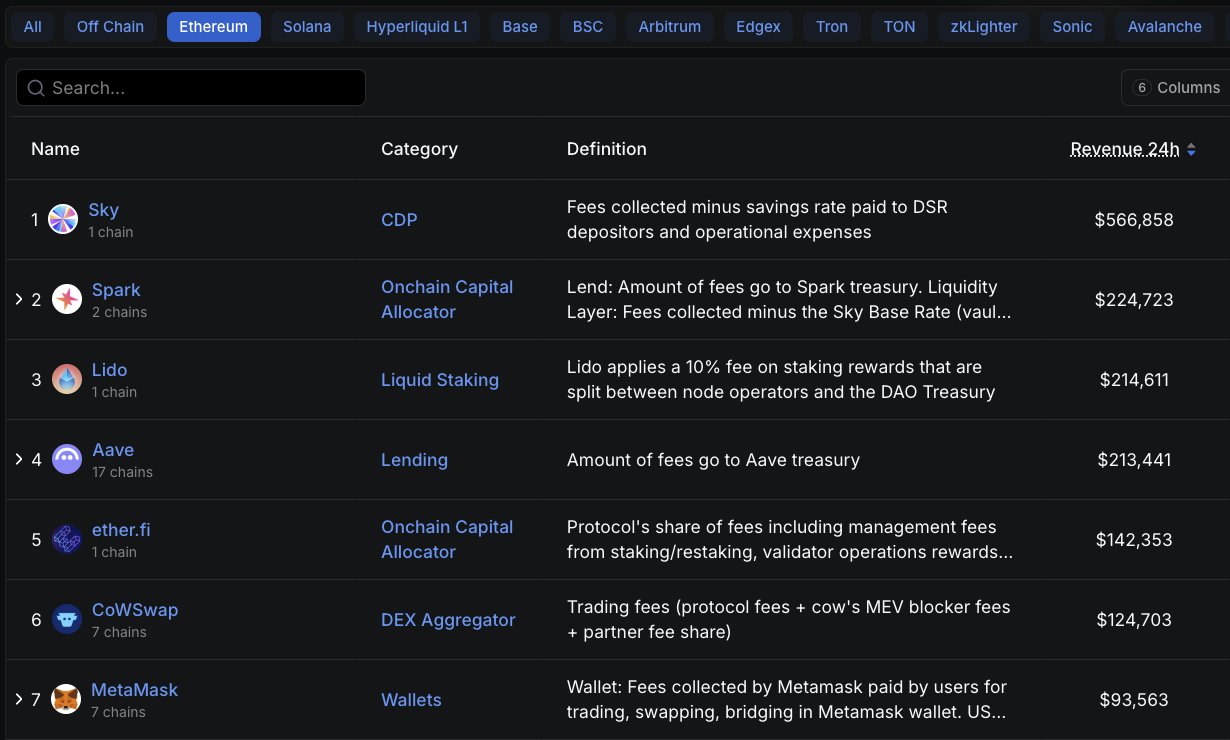The height and width of the screenshot is (740, 1230).
Task: Expand the Aave chains breakdown
Action: click(18, 459)
